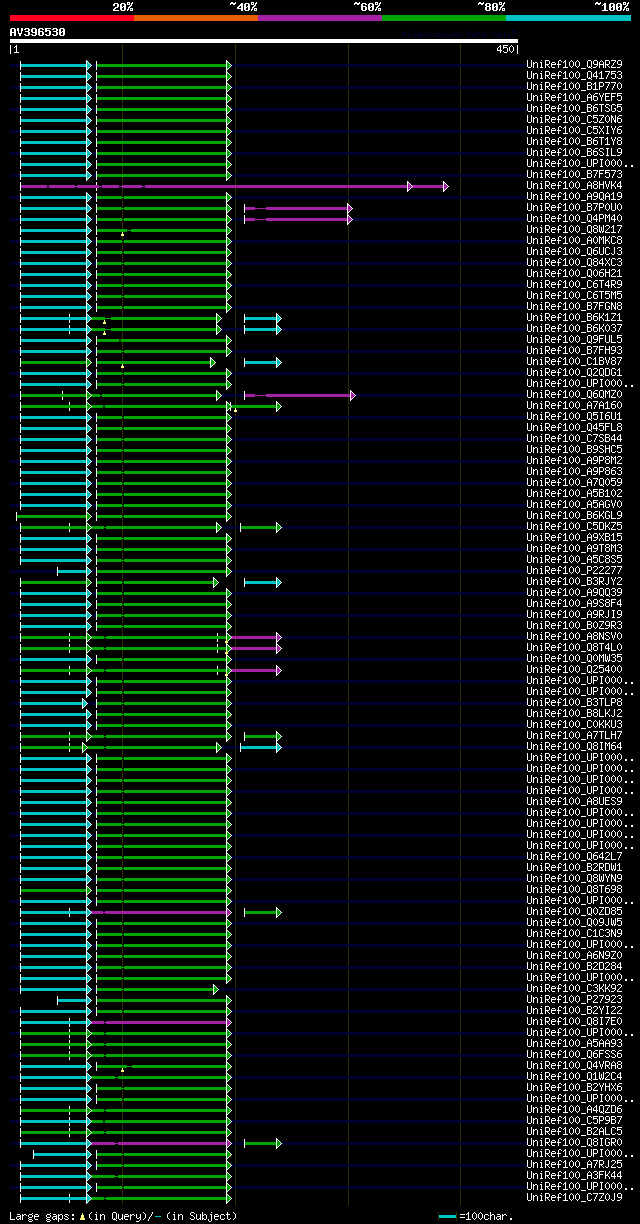
Task: Click hit label UniRef100_A7Q059
Action: click(574, 483)
